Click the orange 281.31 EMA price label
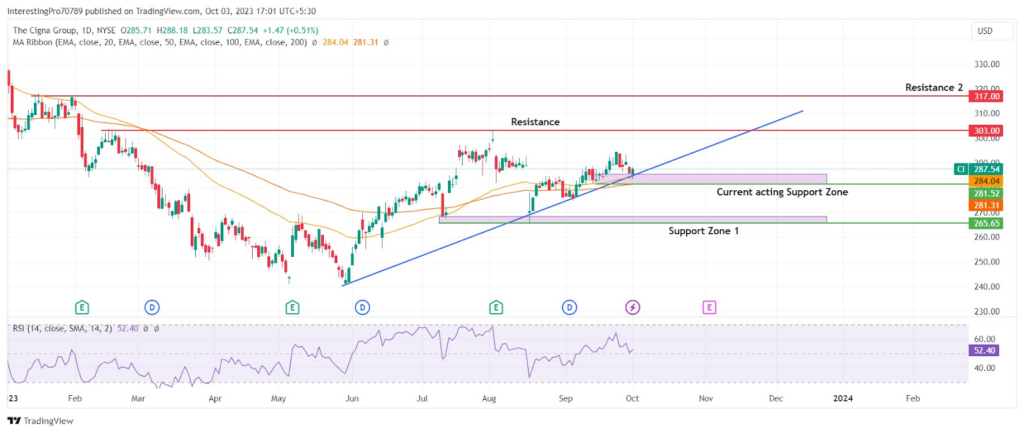Image resolution: width=1024 pixels, height=433 pixels. pyautogui.click(x=987, y=205)
